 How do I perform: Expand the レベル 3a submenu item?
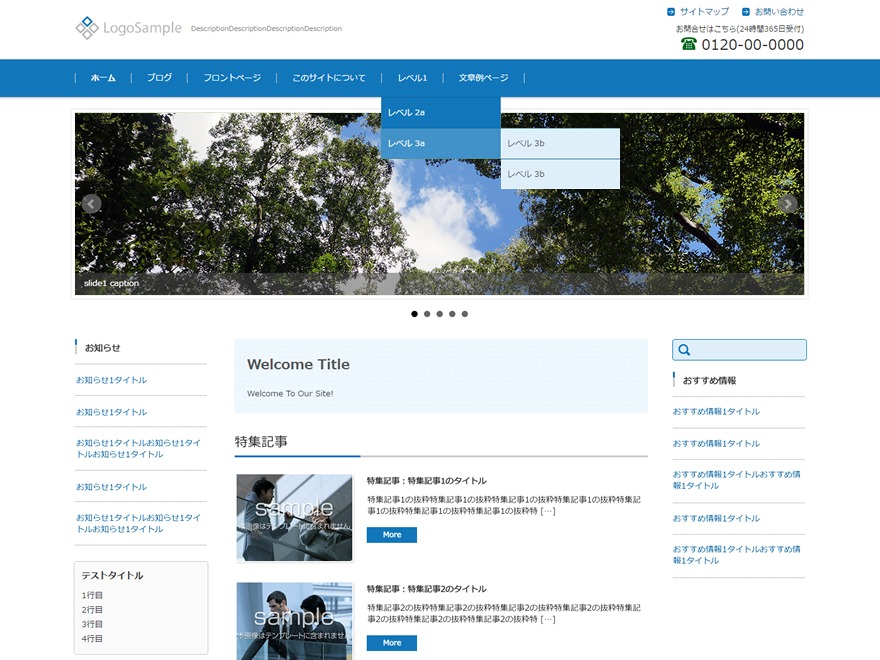coord(441,144)
